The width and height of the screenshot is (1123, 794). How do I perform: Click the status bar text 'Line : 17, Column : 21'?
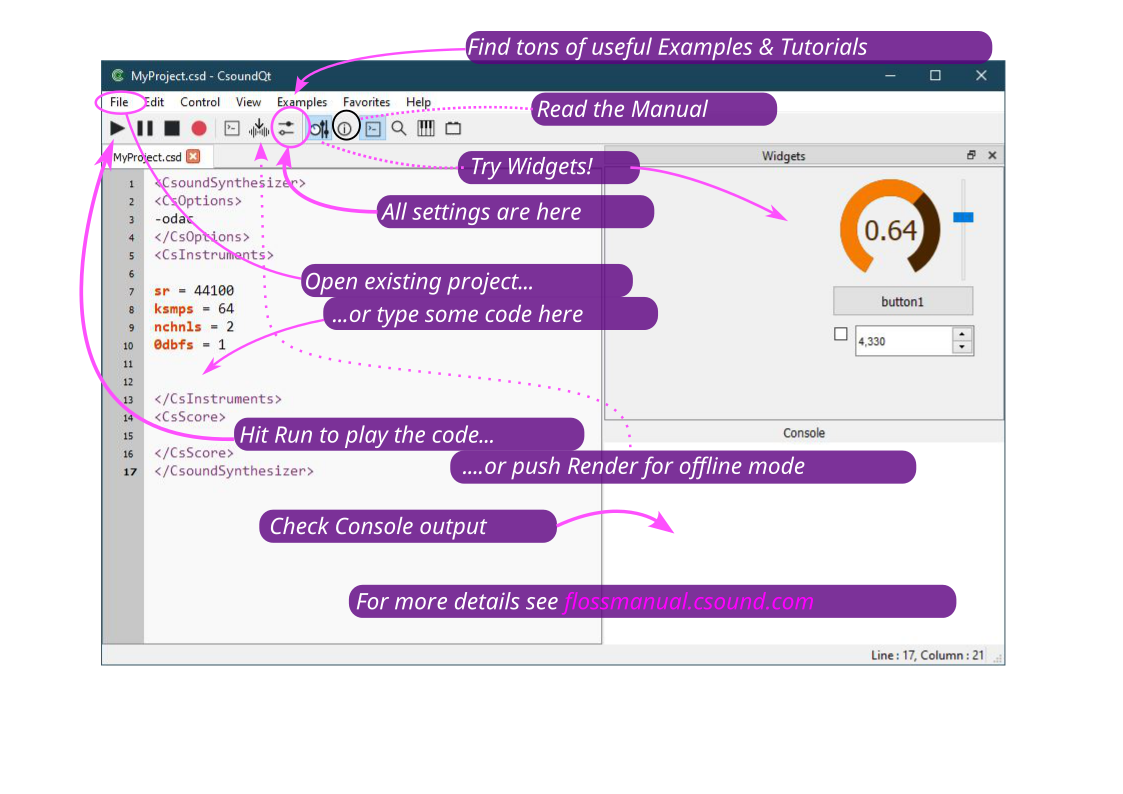pyautogui.click(x=927, y=655)
